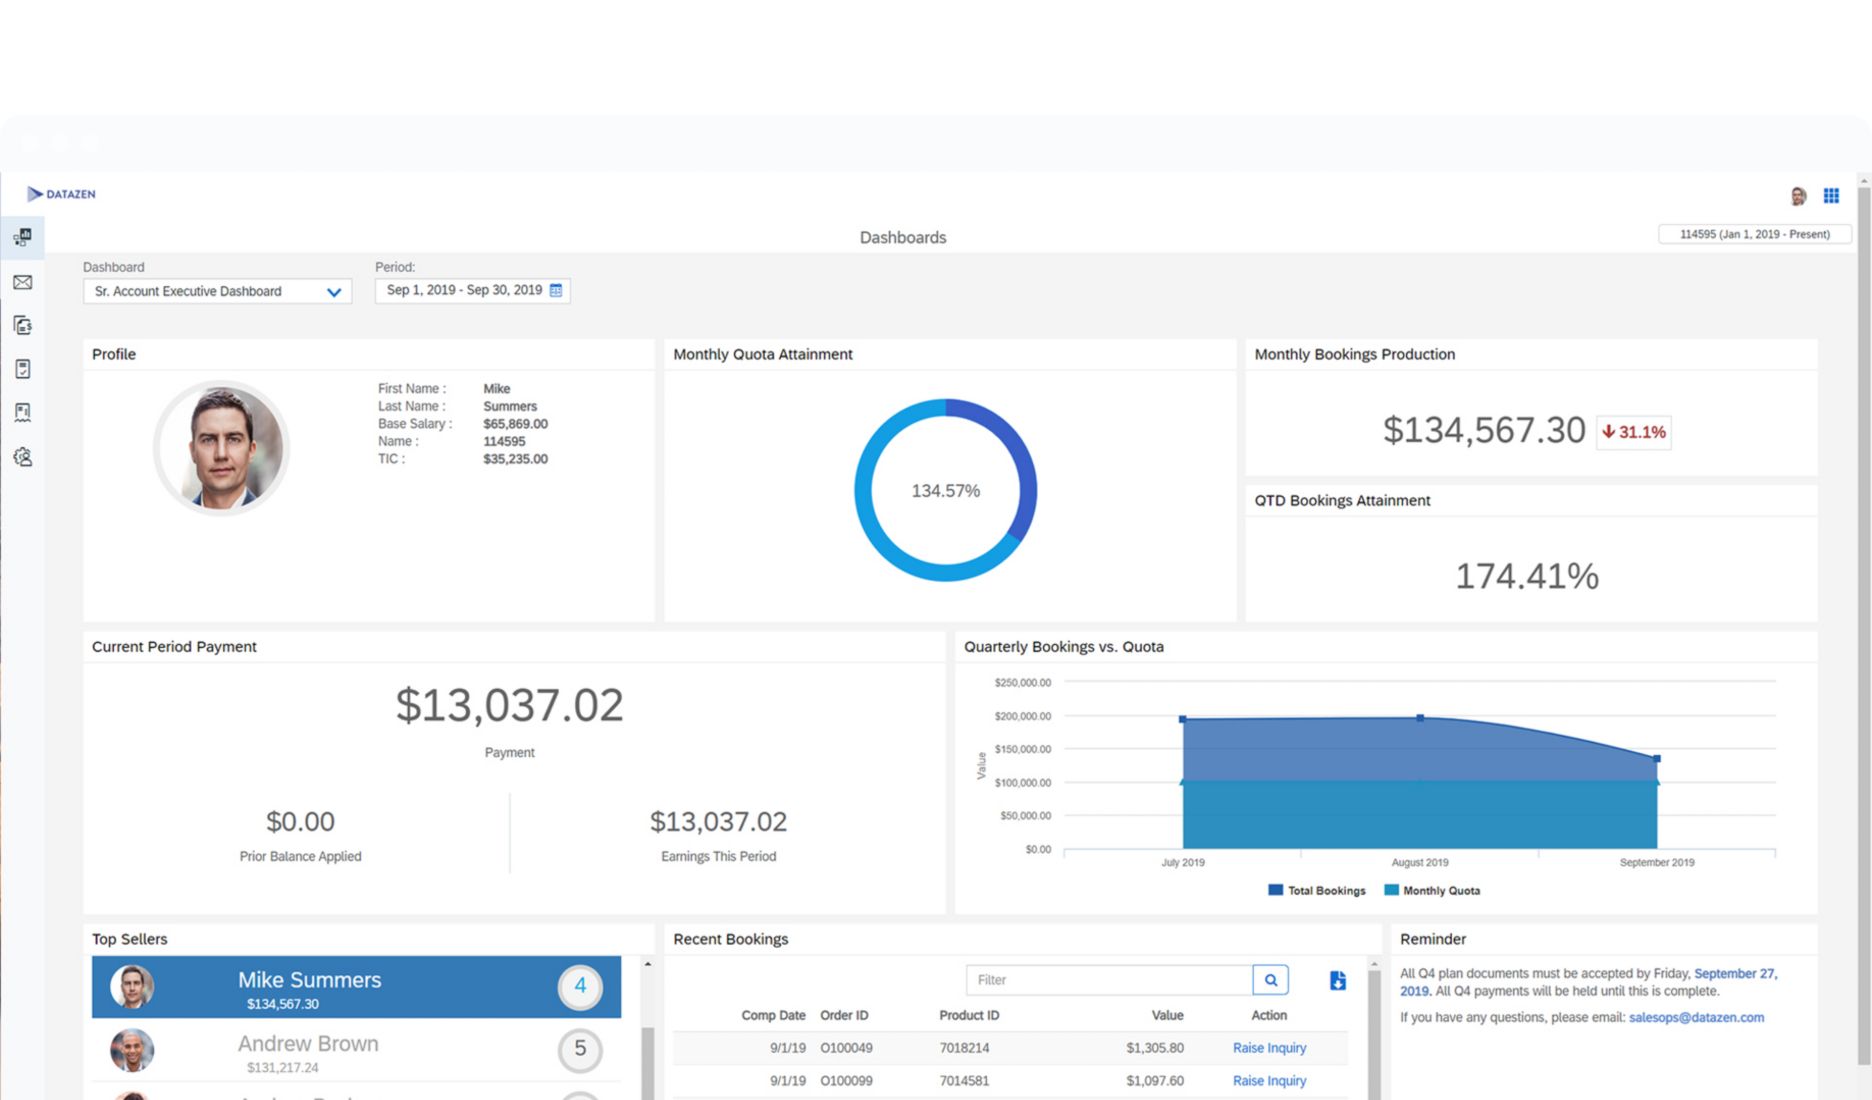Open the Period date range calendar picker

point(556,290)
